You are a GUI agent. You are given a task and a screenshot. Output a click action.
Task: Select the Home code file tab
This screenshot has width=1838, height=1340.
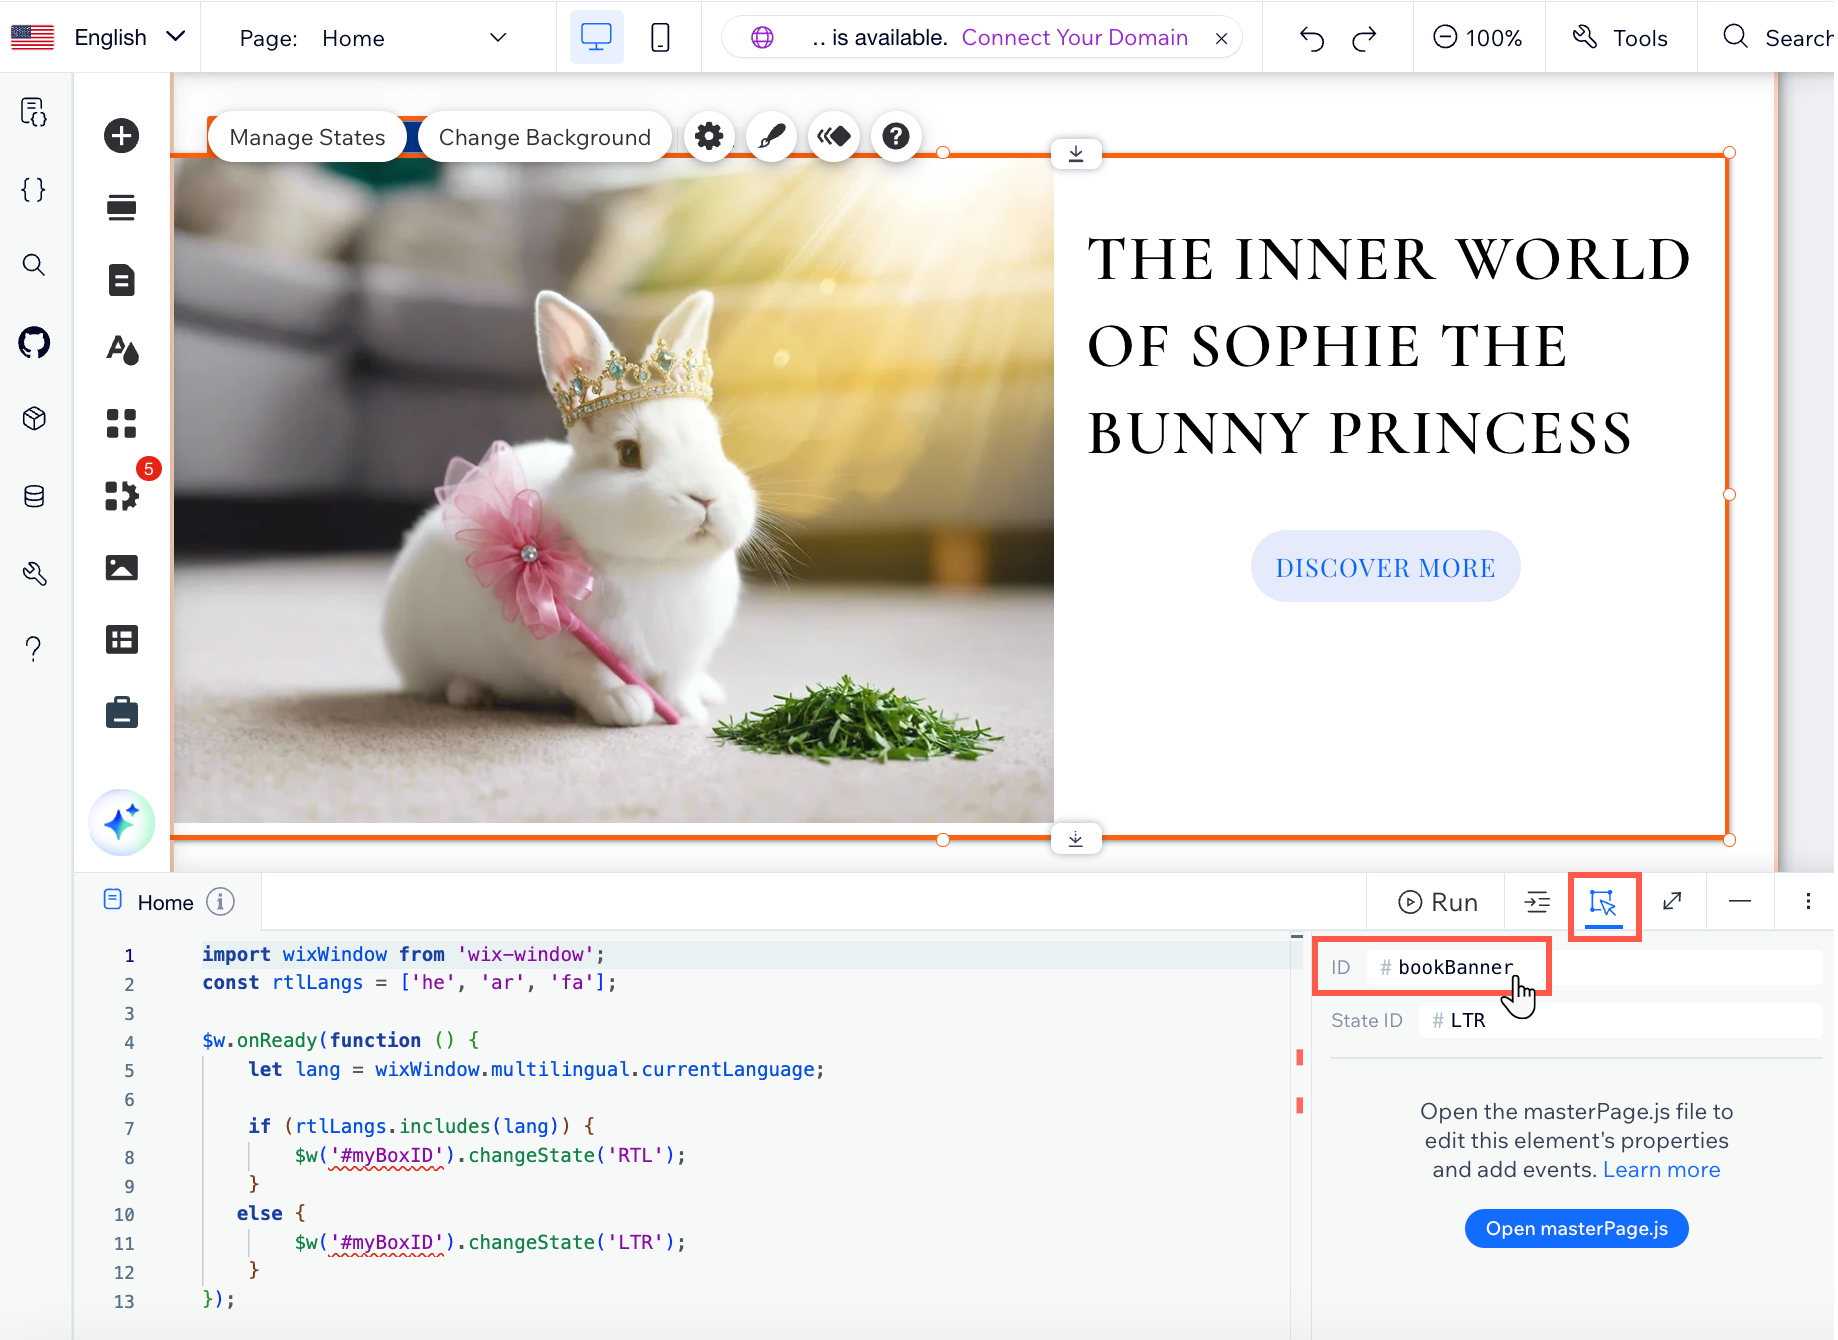pyautogui.click(x=165, y=903)
